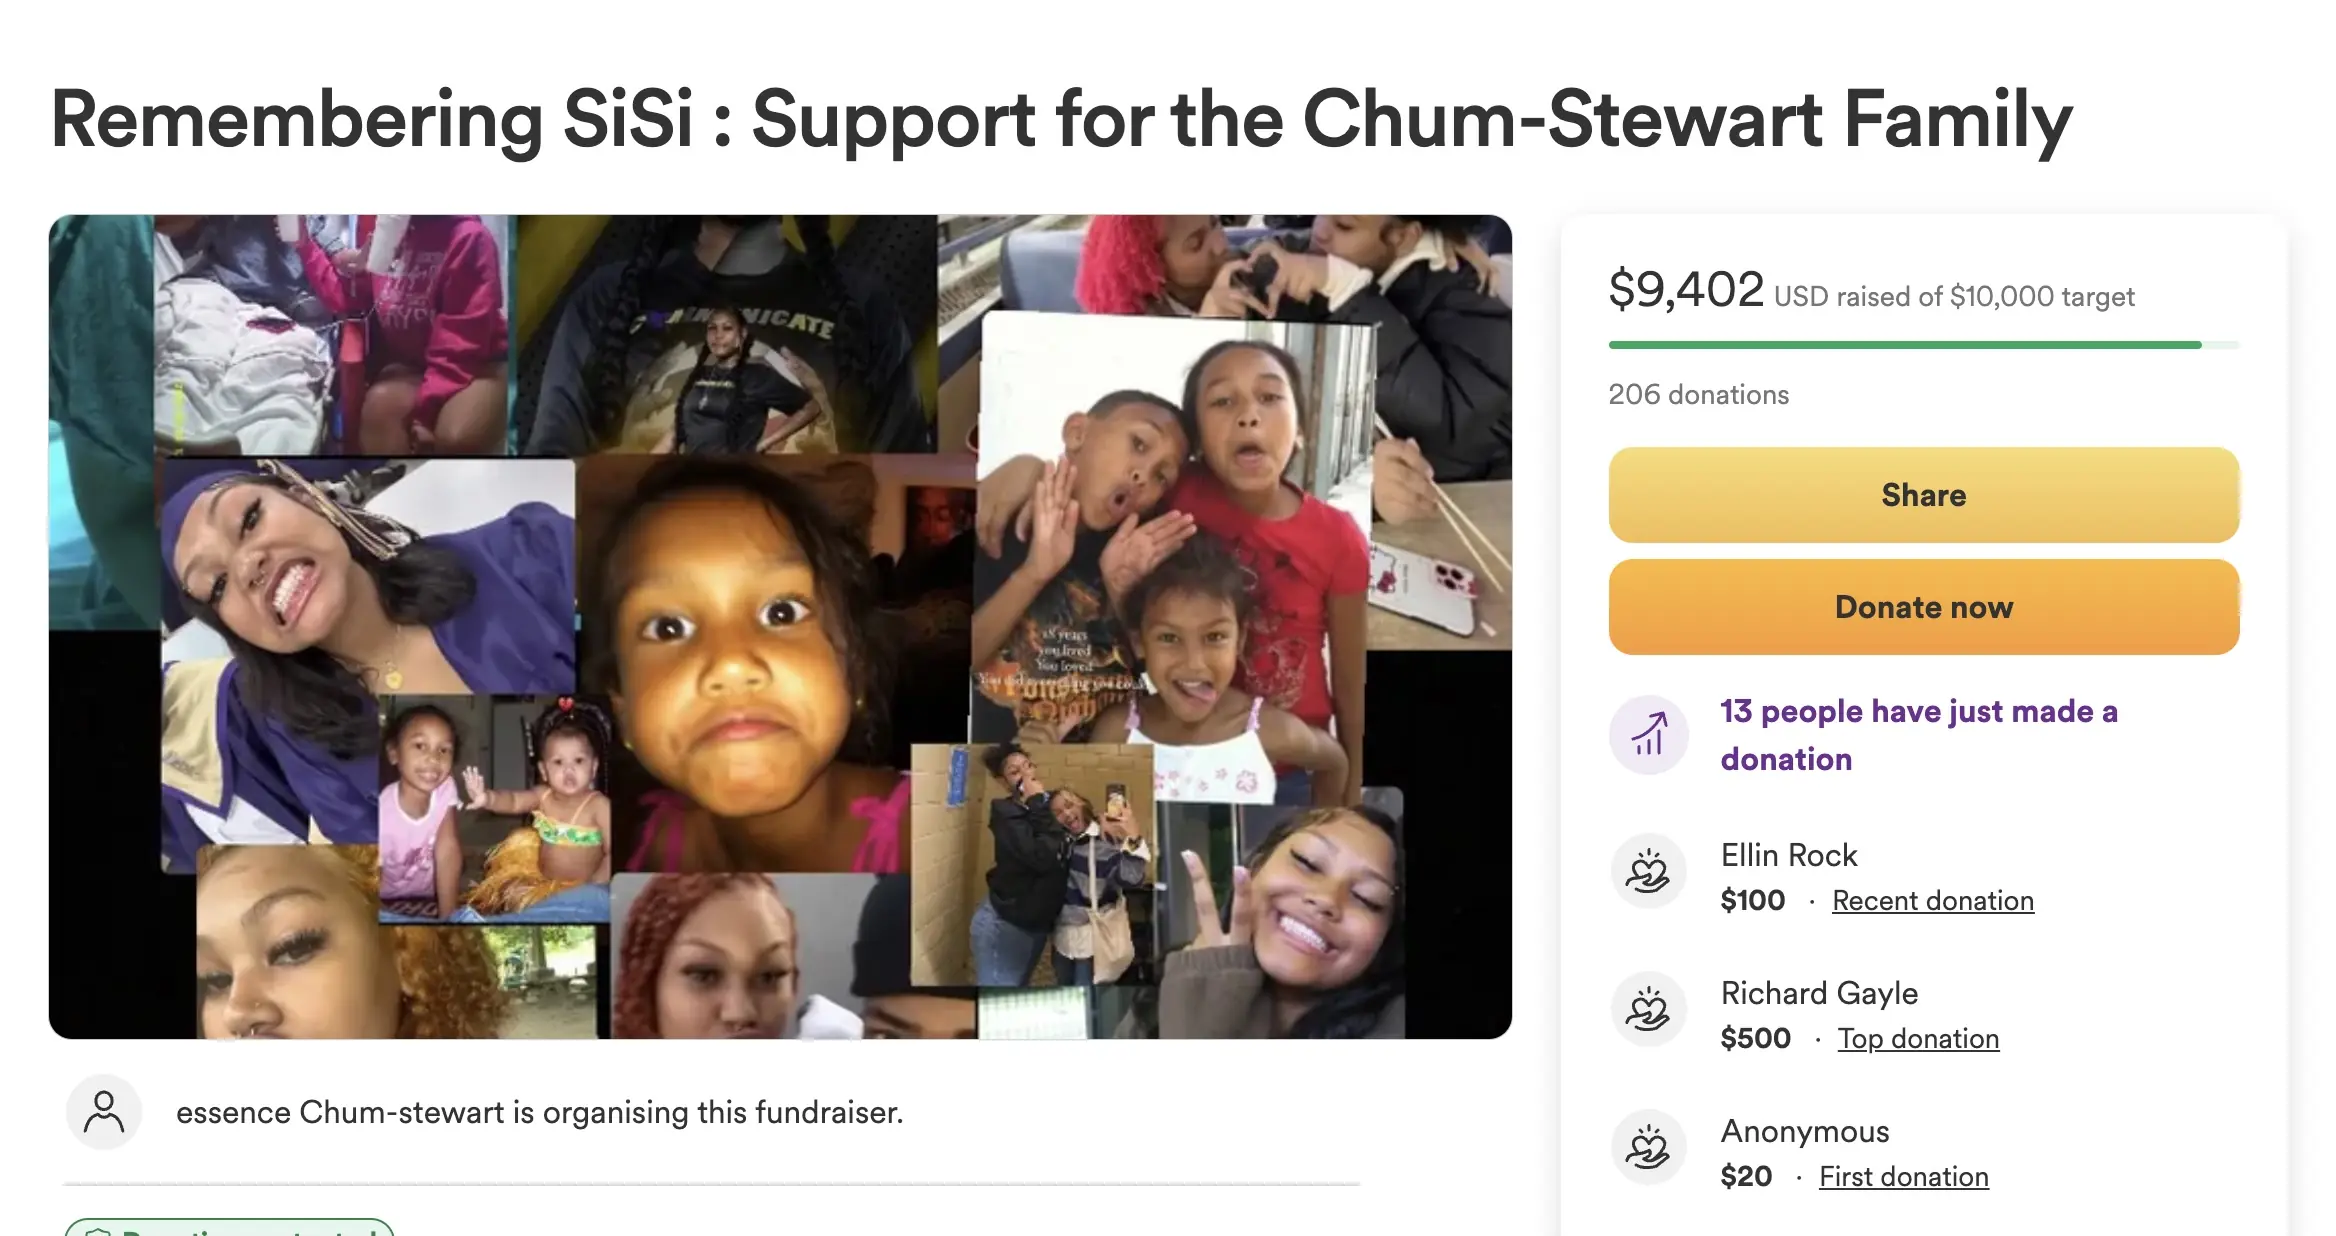The image size is (2336, 1236).
Task: Open the Top donation link
Action: click(x=1918, y=1038)
